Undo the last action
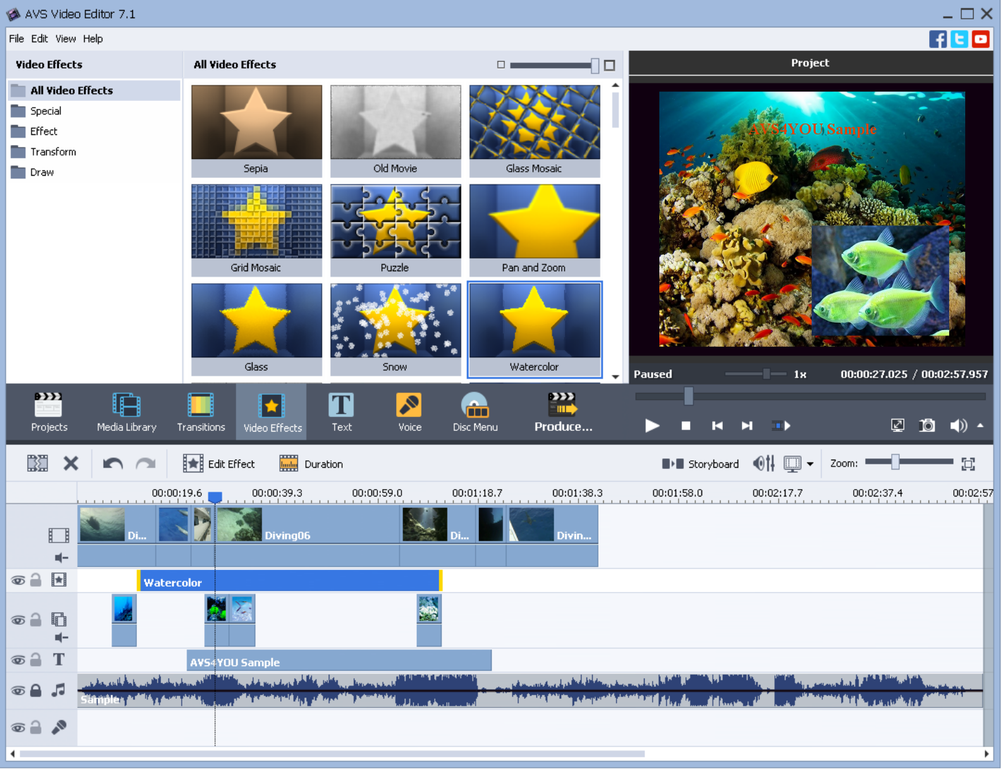1002x769 pixels. (x=113, y=463)
